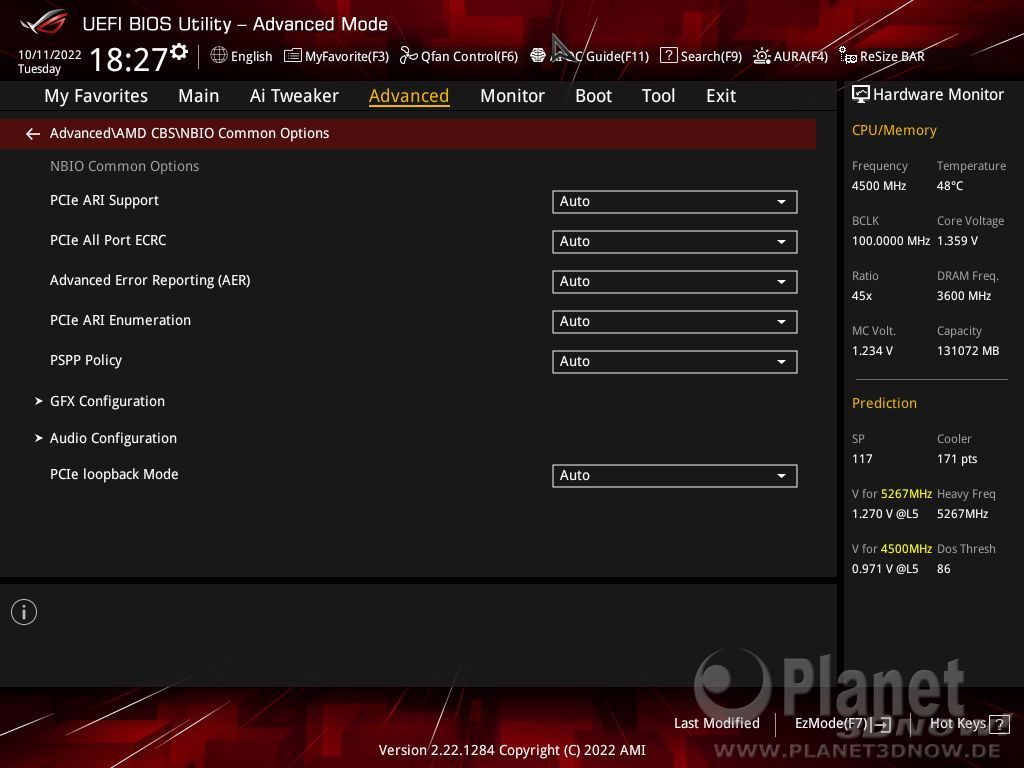Click the Cooler score 171 pts
The width and height of the screenshot is (1024, 768).
pos(957,459)
